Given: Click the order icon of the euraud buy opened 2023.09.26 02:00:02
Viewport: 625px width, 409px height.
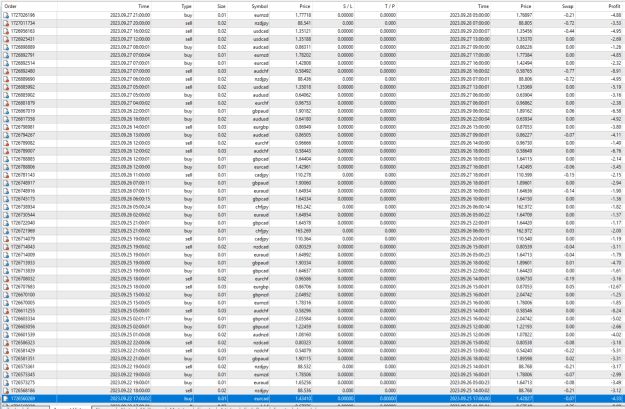Looking at the screenshot, I should (6, 215).
